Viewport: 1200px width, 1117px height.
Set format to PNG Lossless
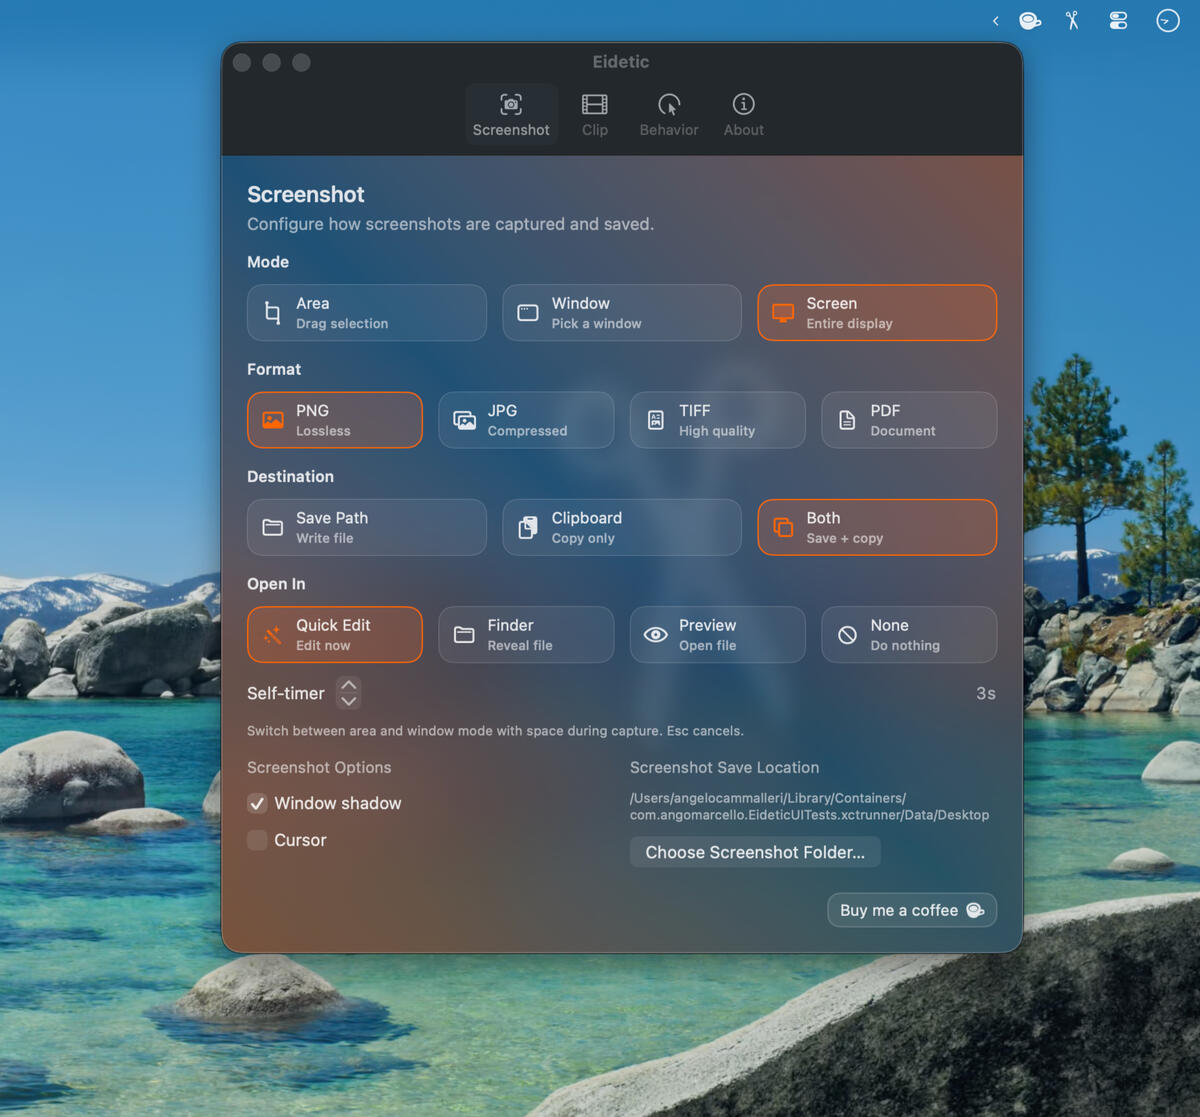click(x=335, y=420)
